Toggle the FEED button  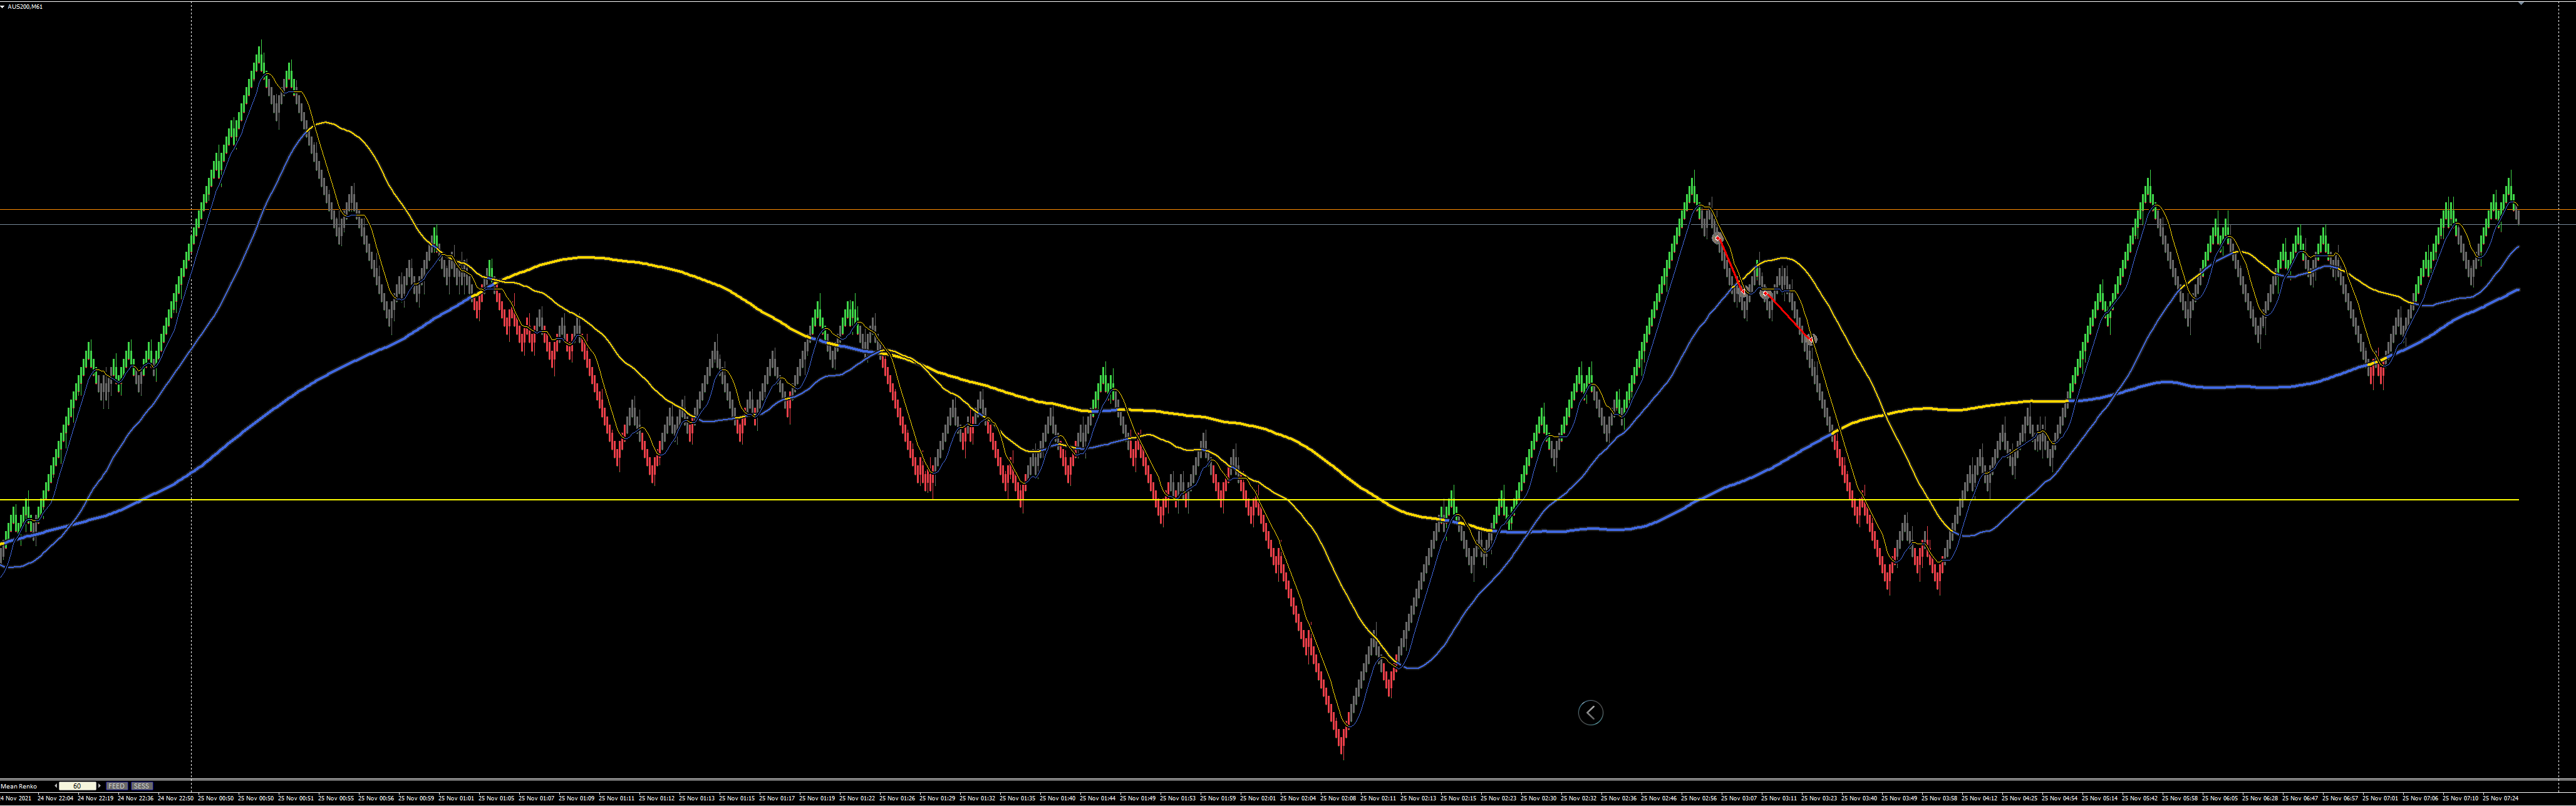117,786
